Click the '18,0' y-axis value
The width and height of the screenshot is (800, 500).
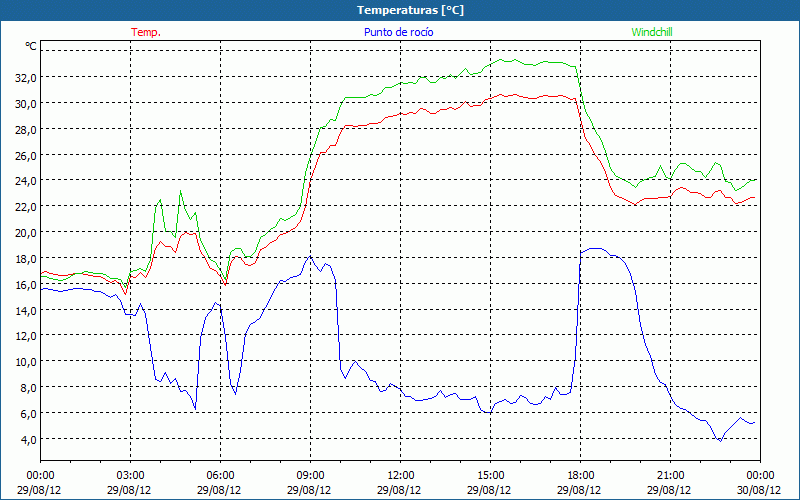[25, 259]
